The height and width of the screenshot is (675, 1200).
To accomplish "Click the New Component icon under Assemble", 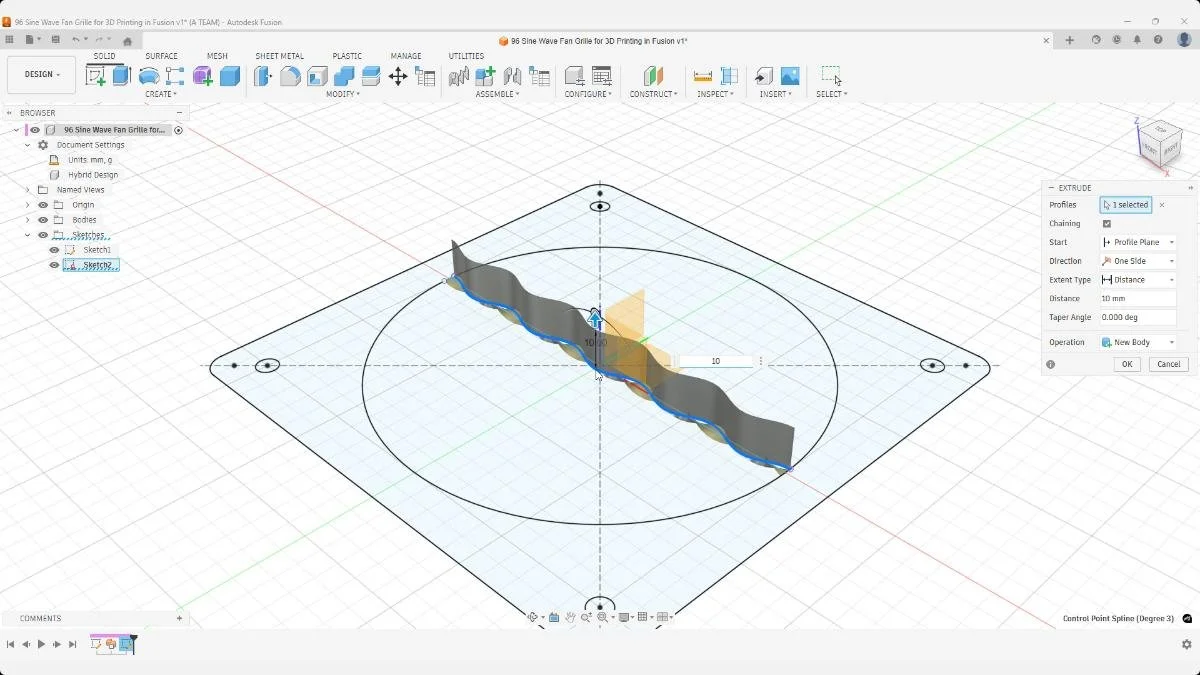I will [485, 77].
